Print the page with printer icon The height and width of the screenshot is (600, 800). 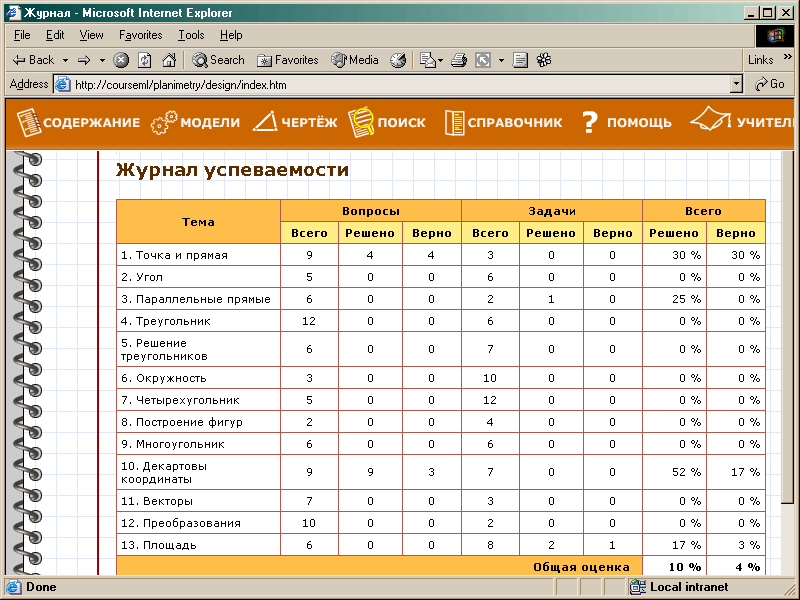[x=459, y=60]
